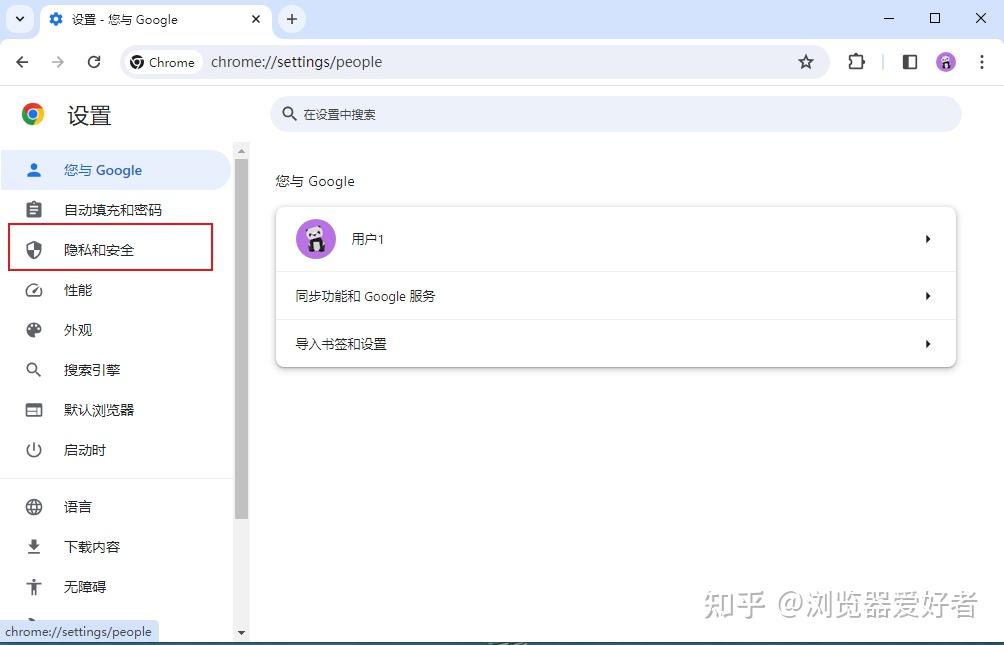Open the 用户1 profile row

[615, 239]
